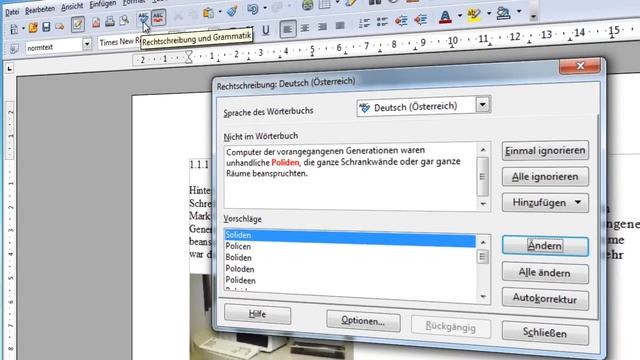Open the normtext style dropdown arrow
The image size is (640, 360).
click(87, 44)
